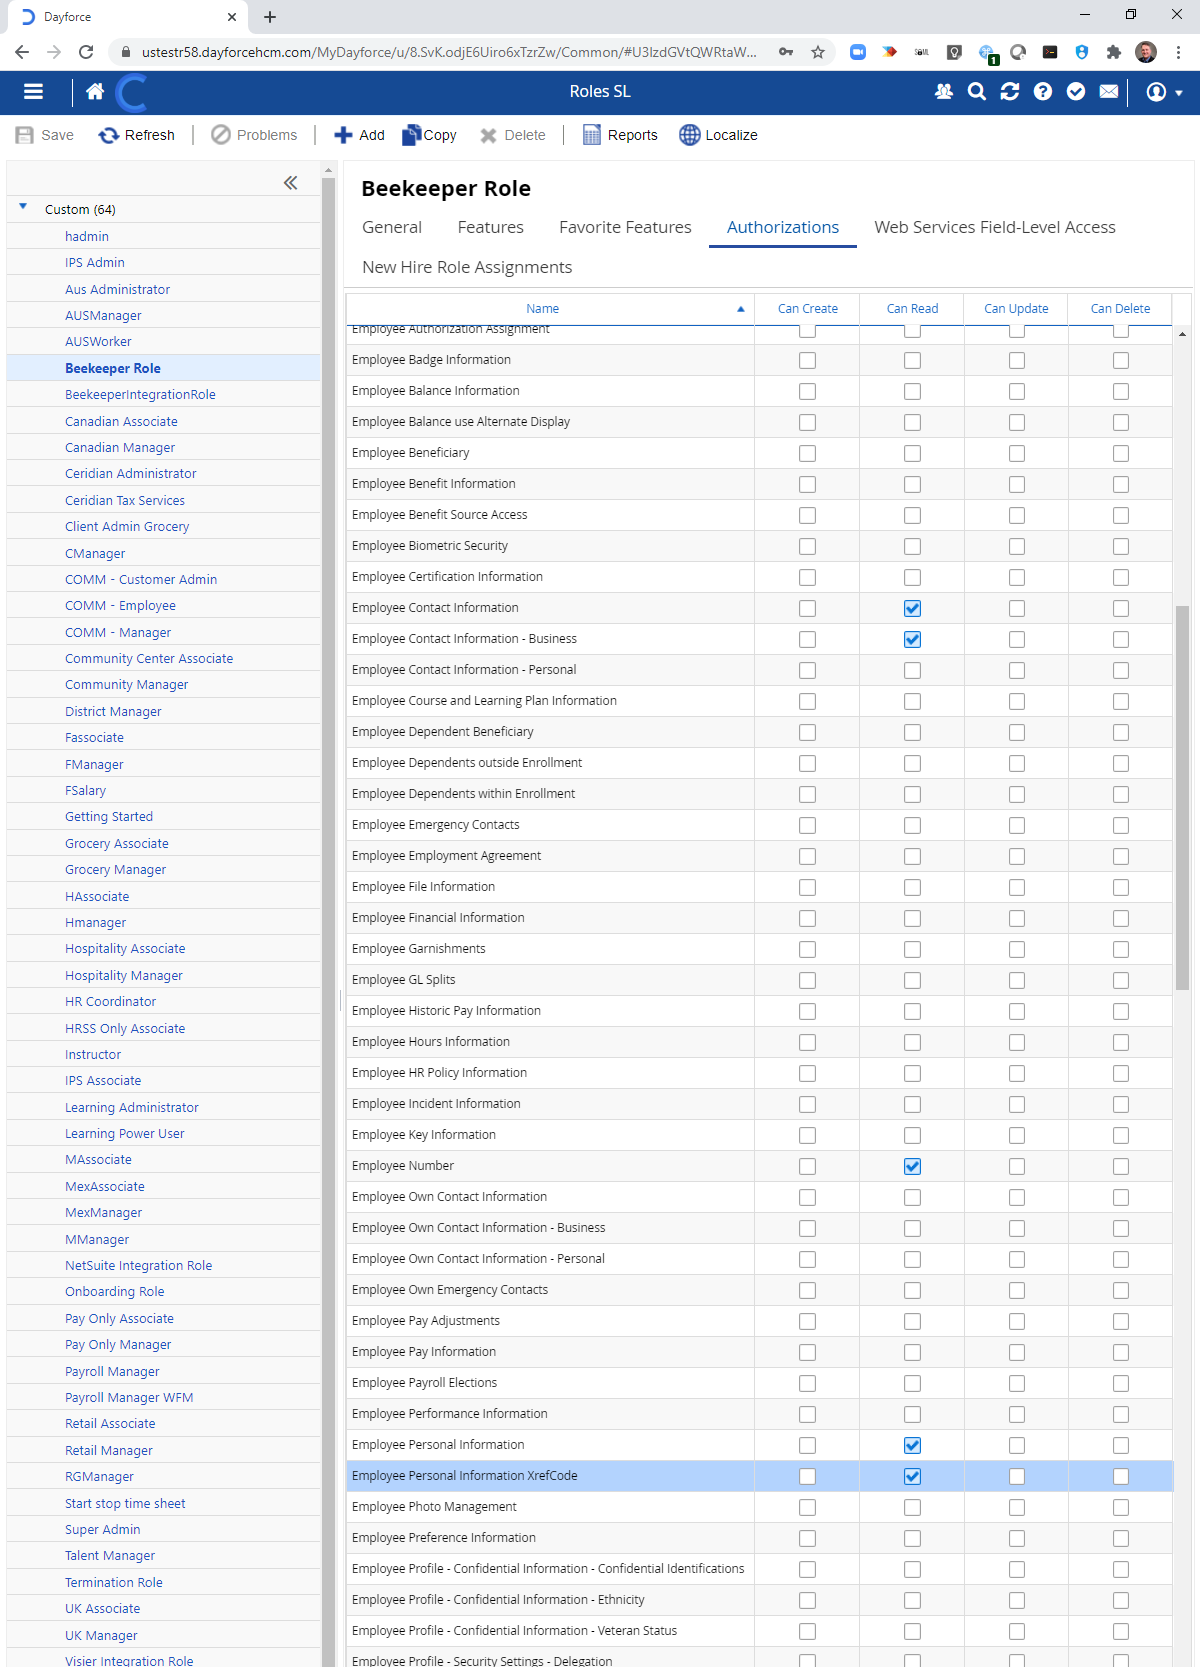Click the authorizations grid vertical scrollbar
The width and height of the screenshot is (1200, 1667).
coord(1182,797)
